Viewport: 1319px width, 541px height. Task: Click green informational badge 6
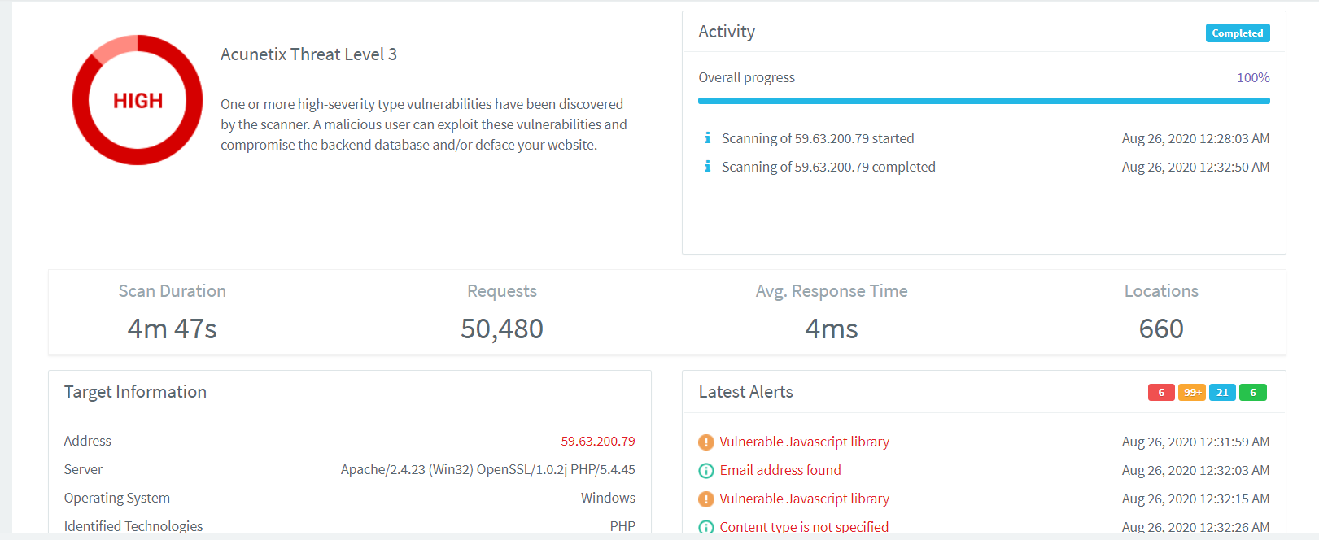tap(1253, 392)
